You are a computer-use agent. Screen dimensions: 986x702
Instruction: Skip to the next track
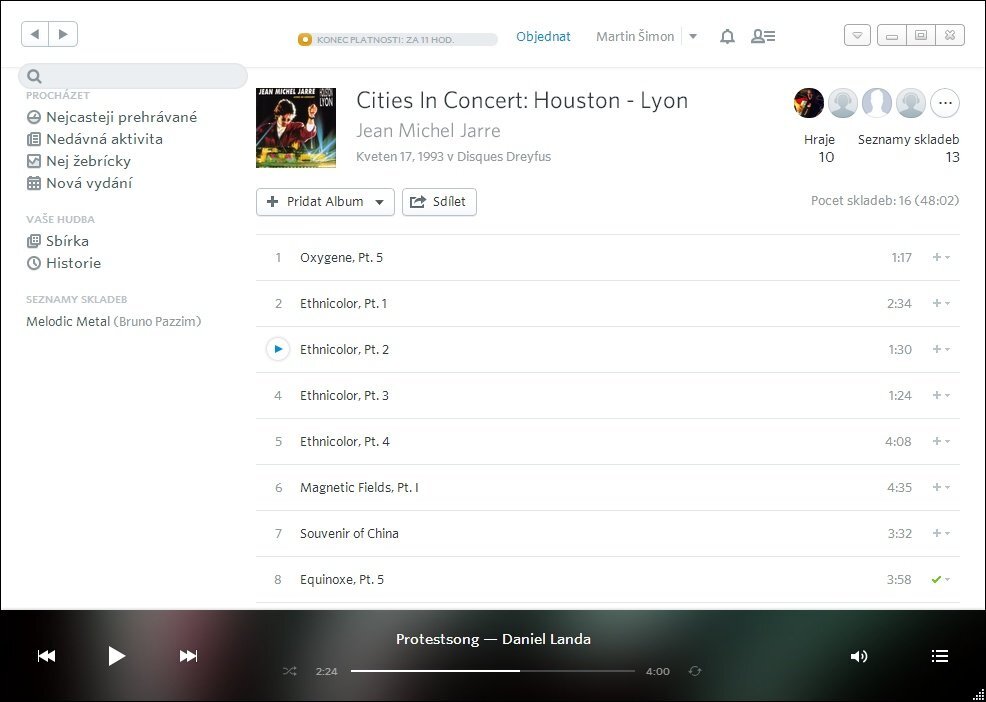coord(188,656)
